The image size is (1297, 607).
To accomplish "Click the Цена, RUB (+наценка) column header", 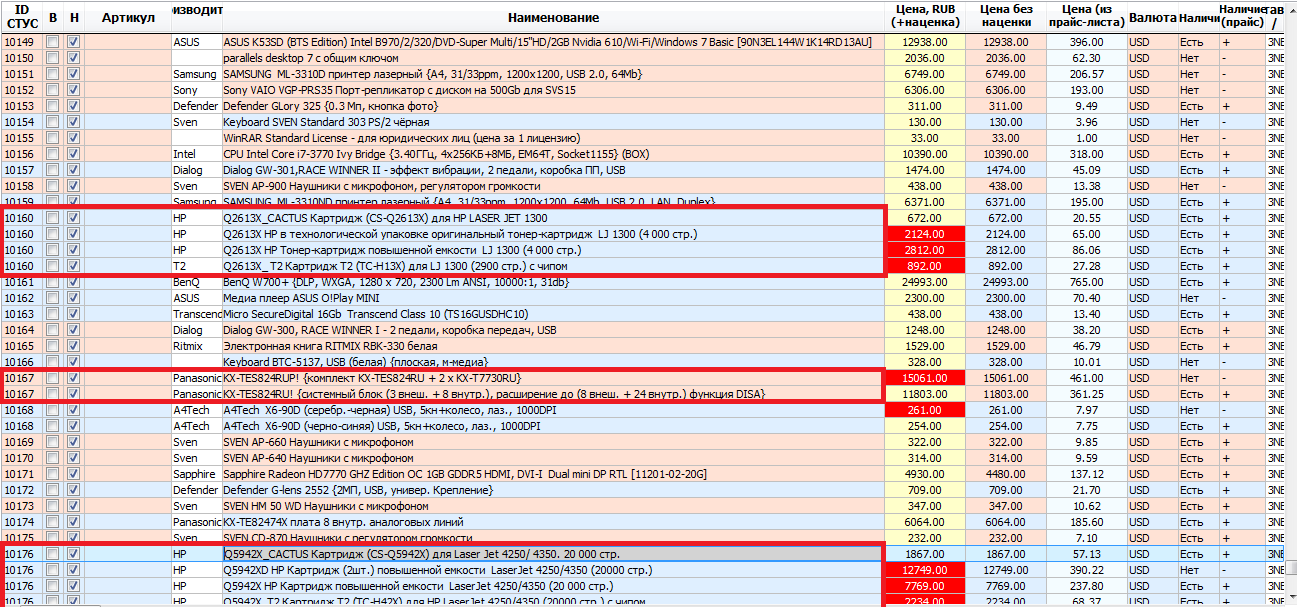I will coord(925,17).
